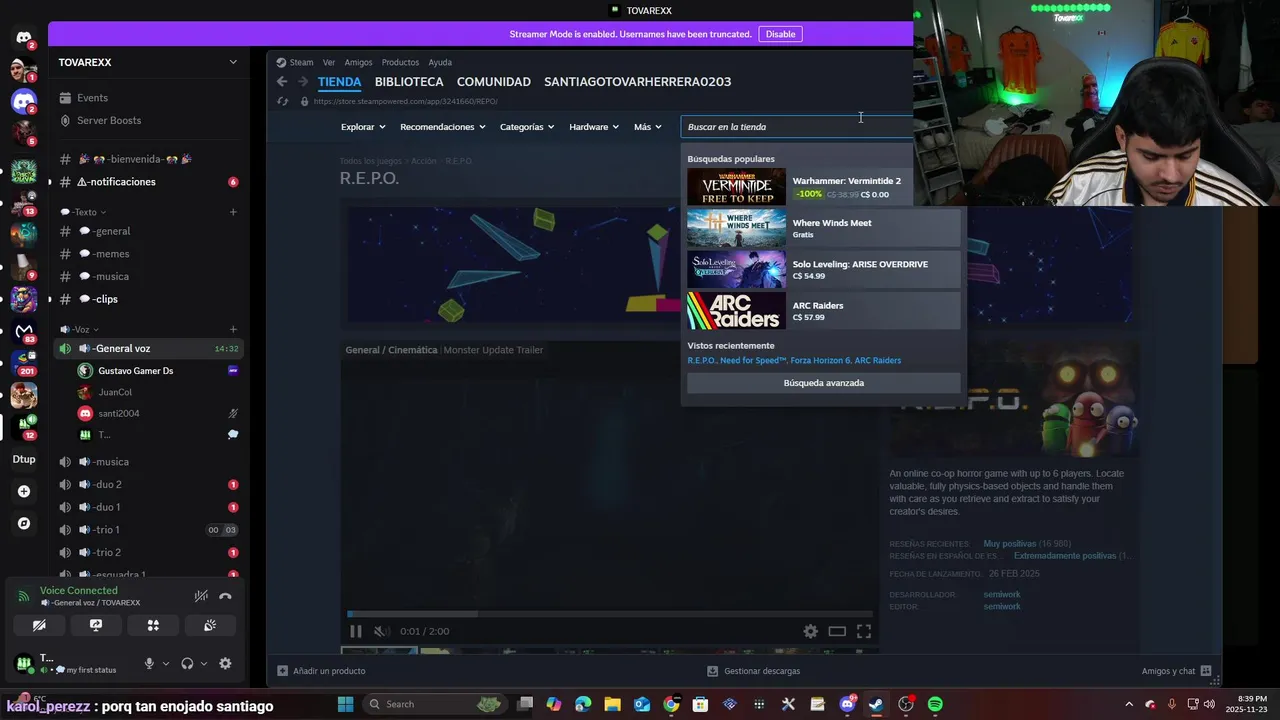Create channel in Texto category
1280x720 pixels.
pyautogui.click(x=233, y=212)
